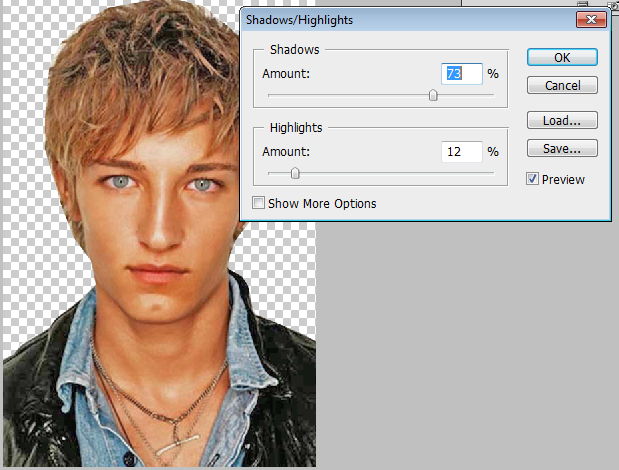Click Cancel in Shadows/Highlights dialog

coord(562,85)
